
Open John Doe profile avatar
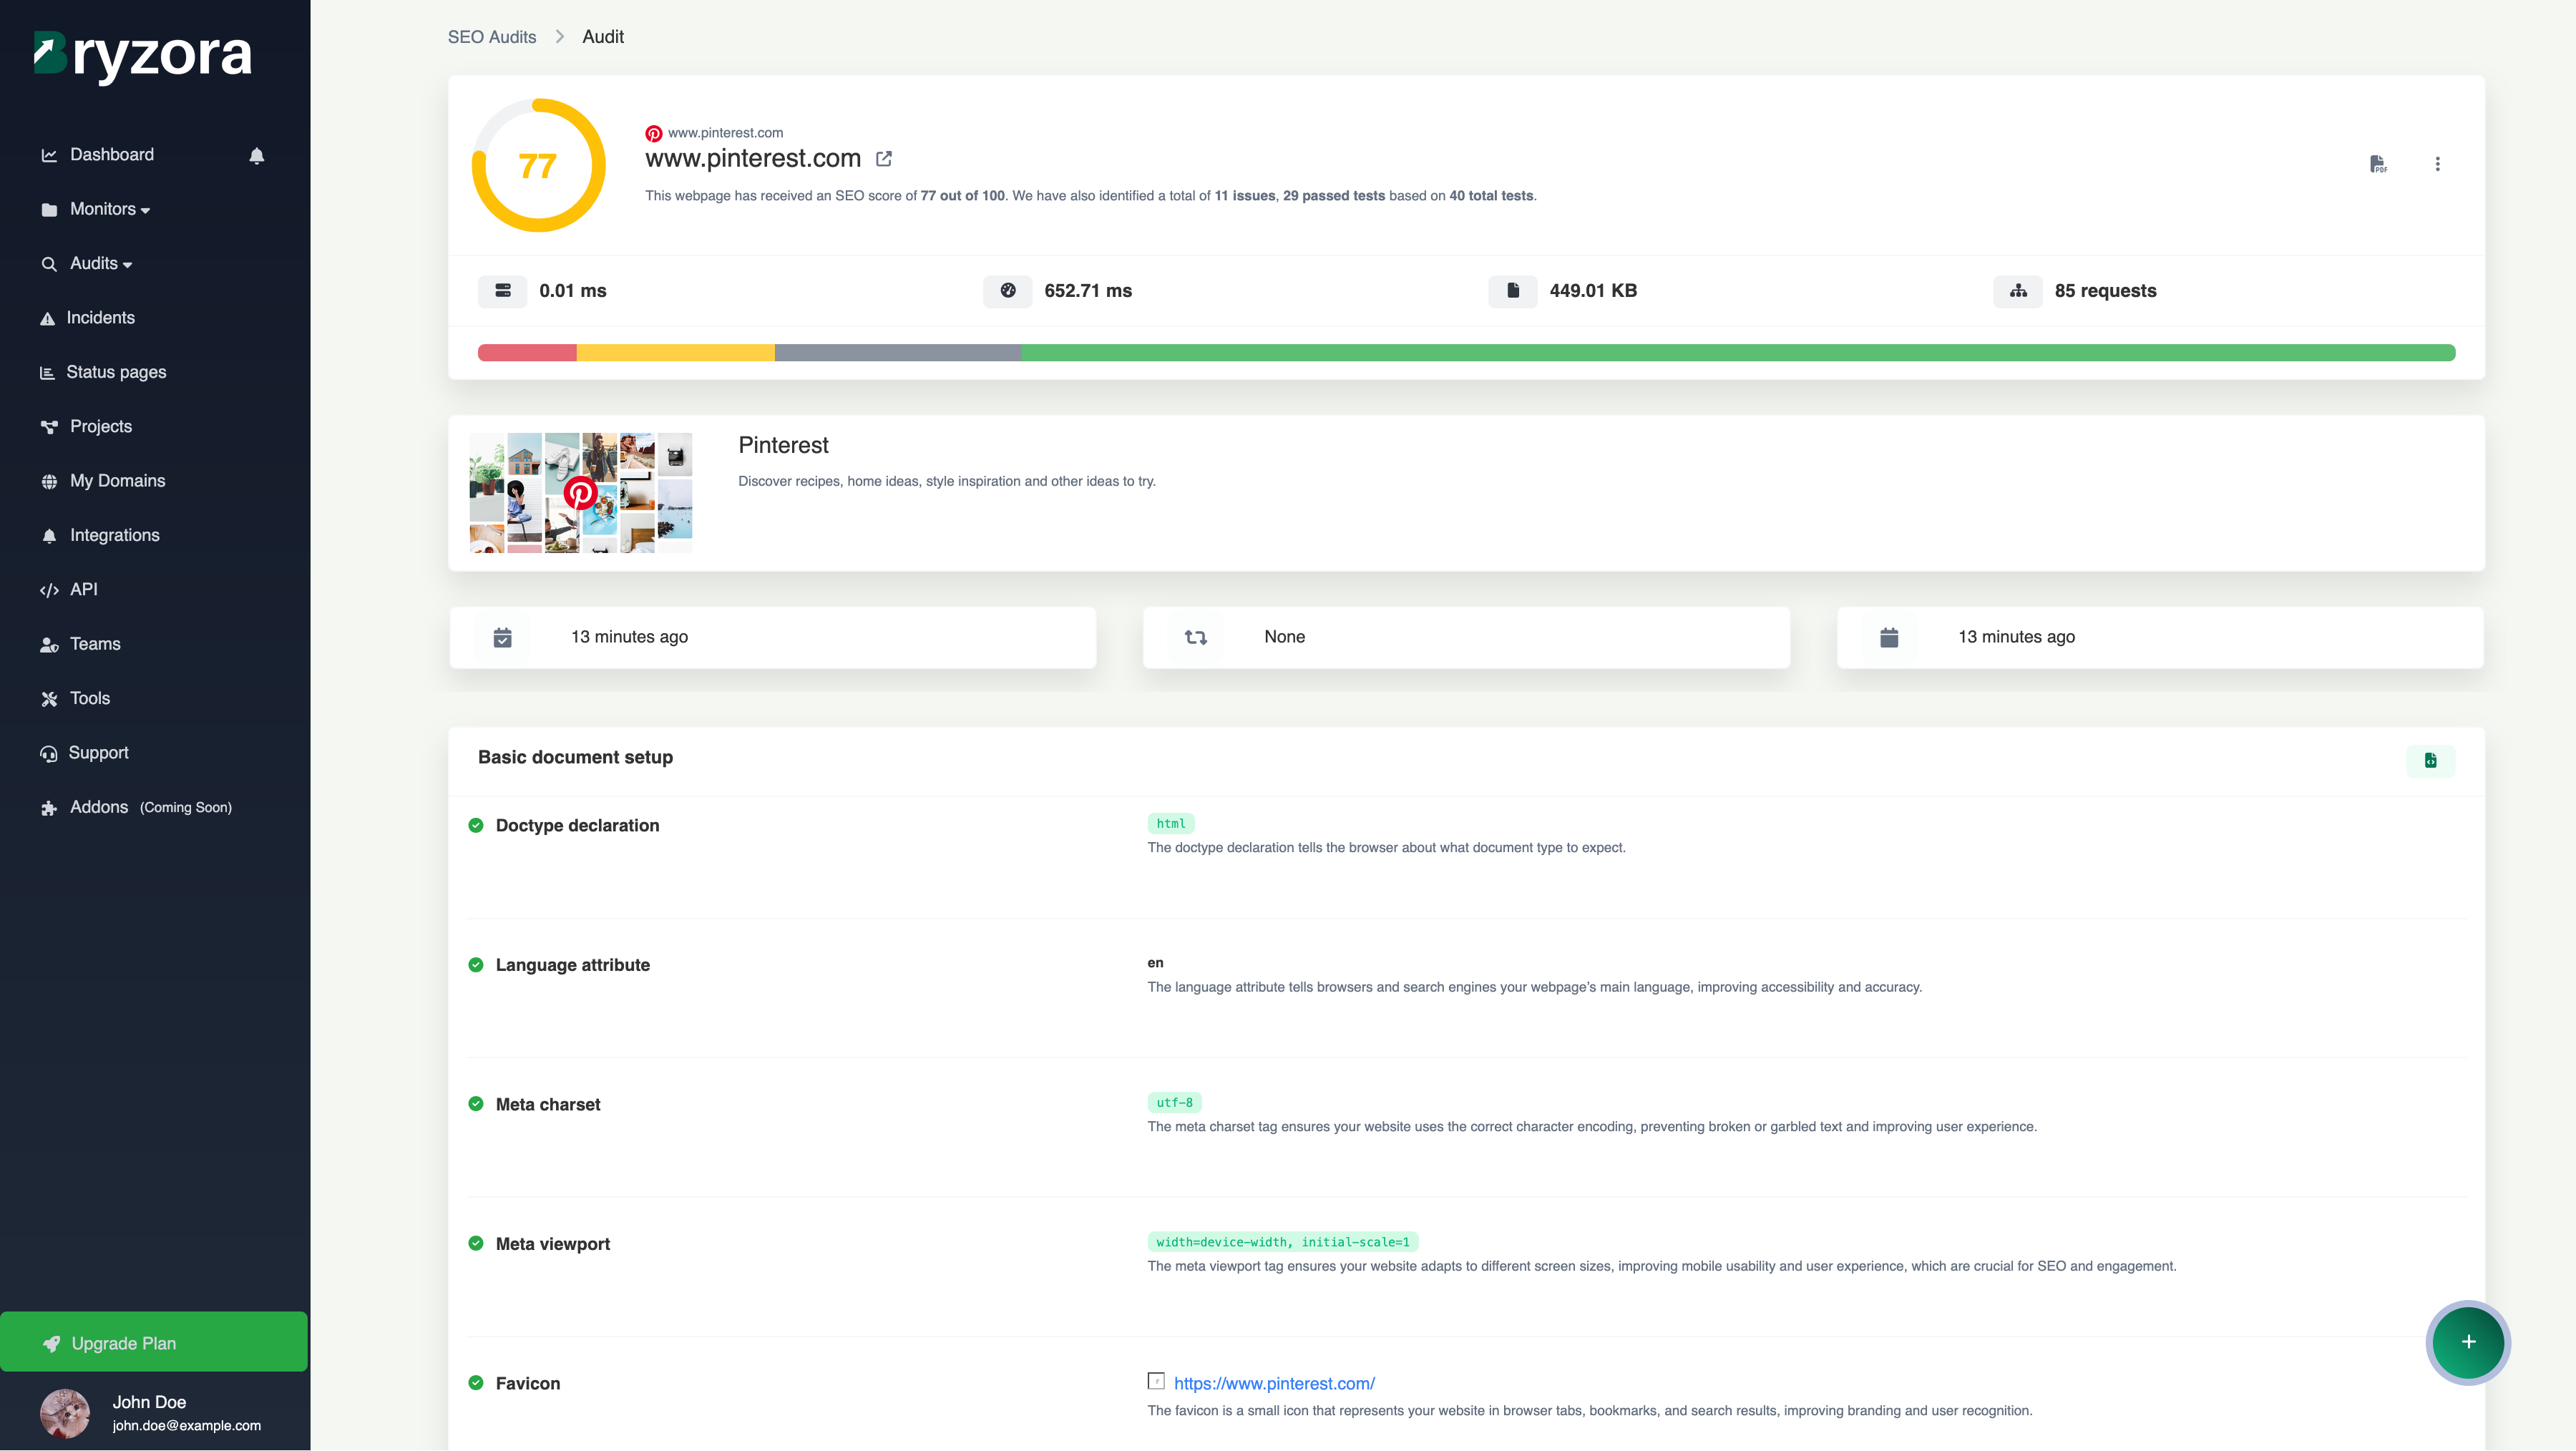pyautogui.click(x=65, y=1413)
